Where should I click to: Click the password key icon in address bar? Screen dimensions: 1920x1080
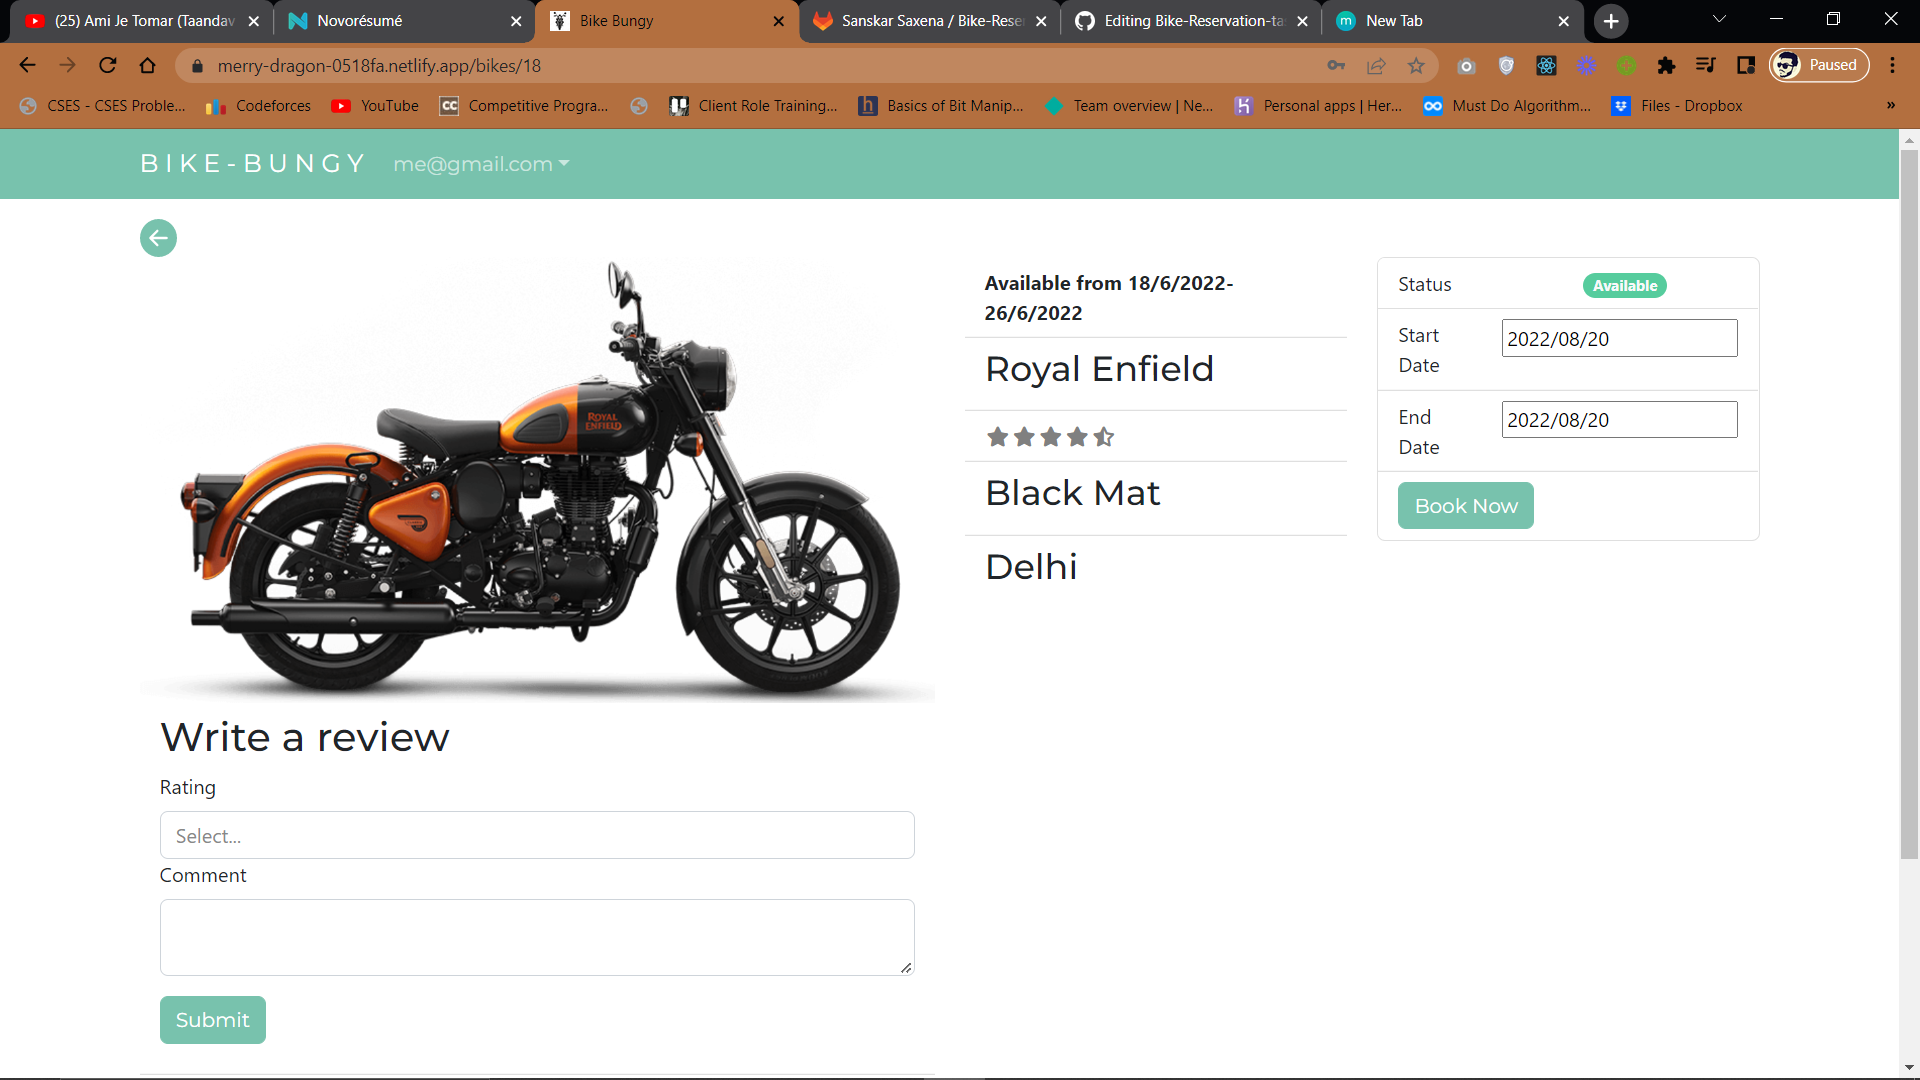(1336, 65)
